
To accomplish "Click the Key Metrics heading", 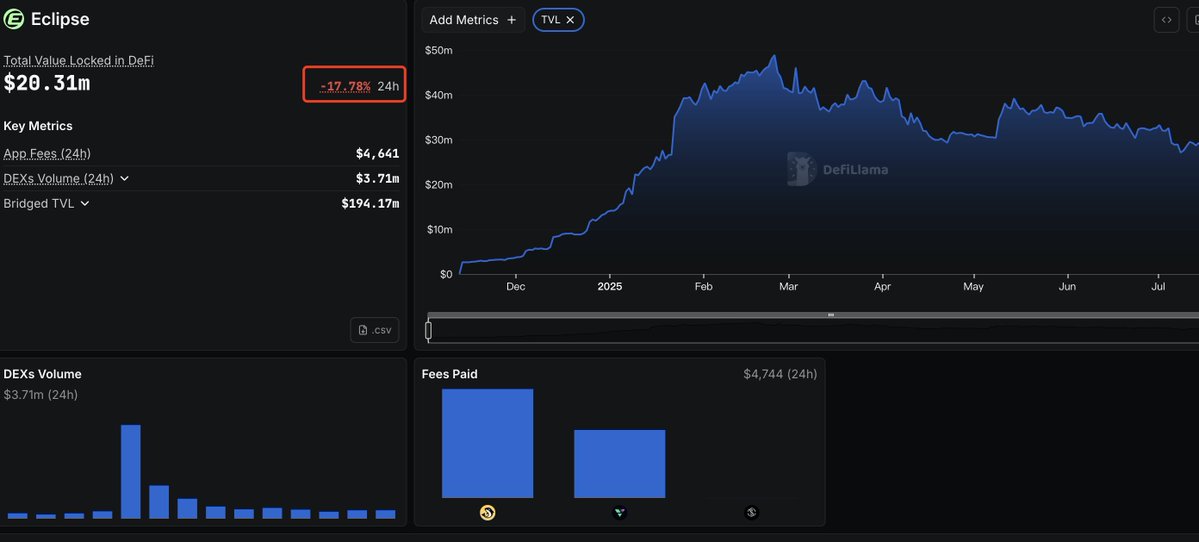I will pyautogui.click(x=38, y=126).
